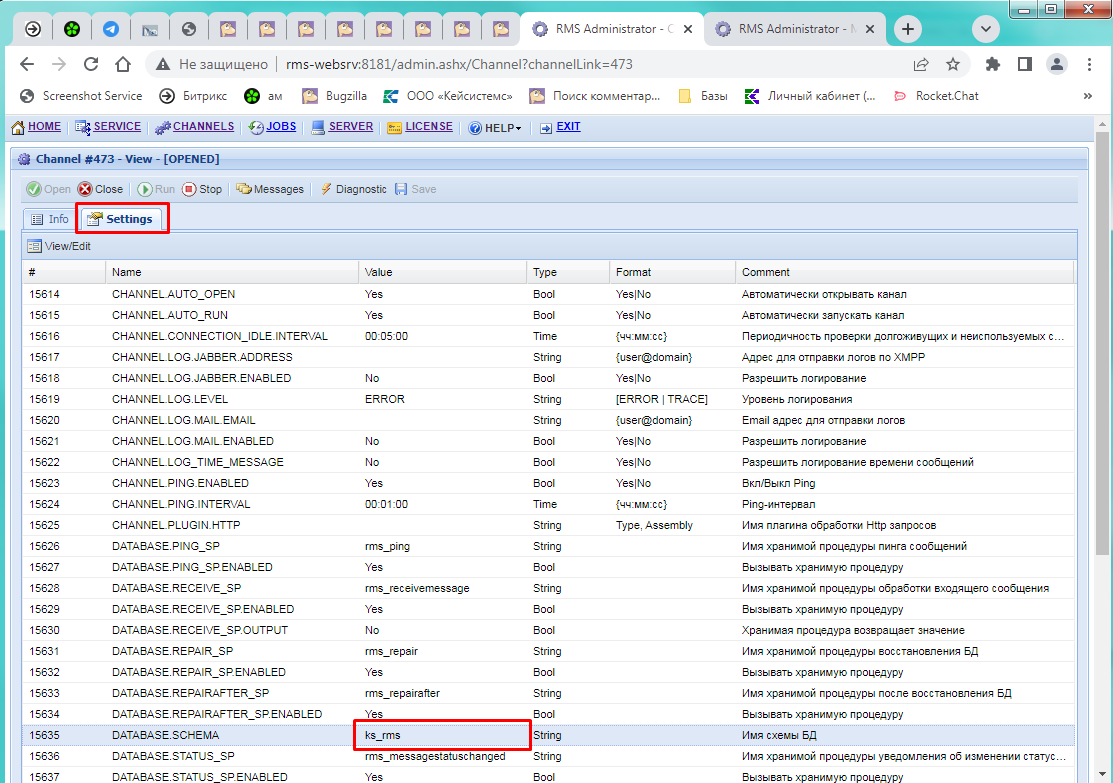This screenshot has height=783, width=1113.
Task: Open the SERVICE menu link
Action: click(109, 126)
